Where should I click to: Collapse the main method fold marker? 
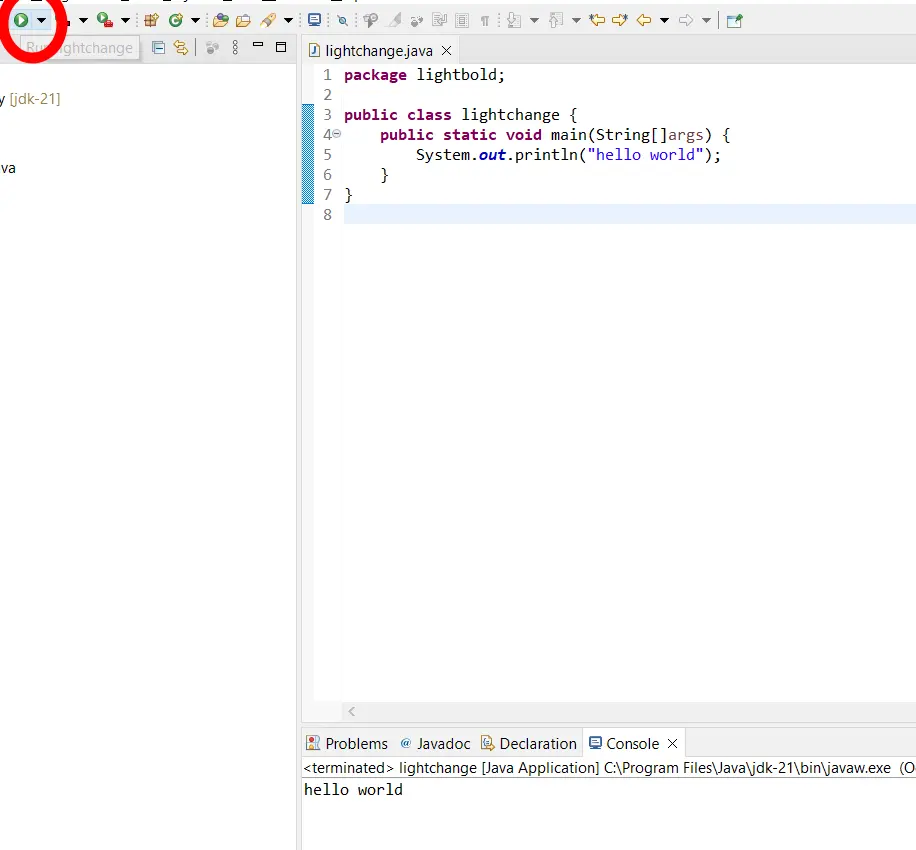click(x=336, y=134)
